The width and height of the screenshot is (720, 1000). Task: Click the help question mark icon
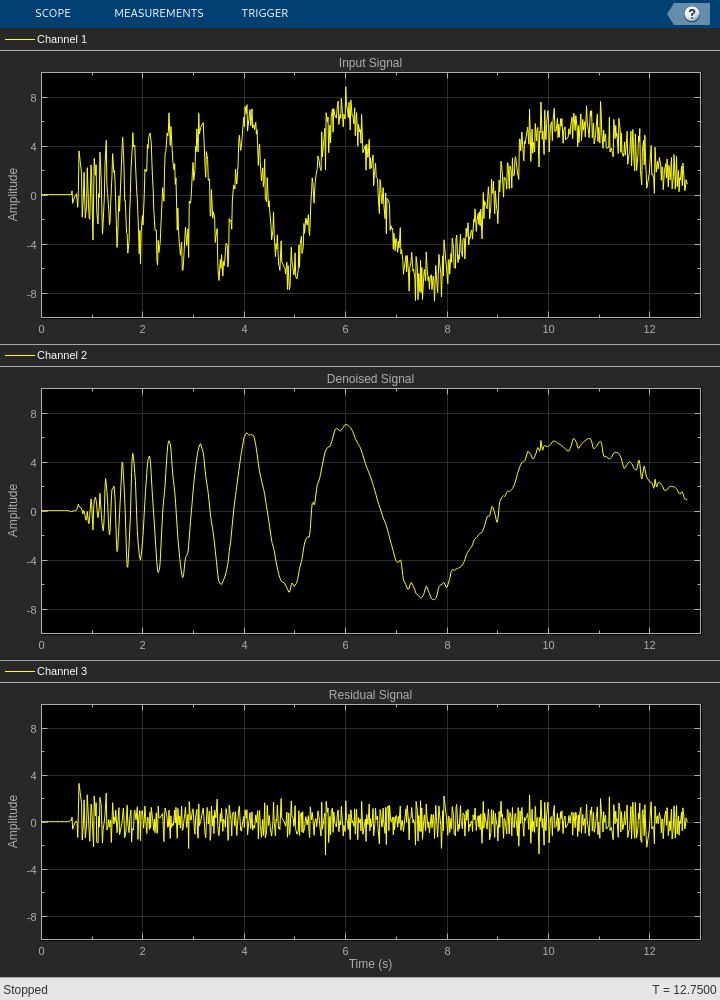pyautogui.click(x=691, y=14)
